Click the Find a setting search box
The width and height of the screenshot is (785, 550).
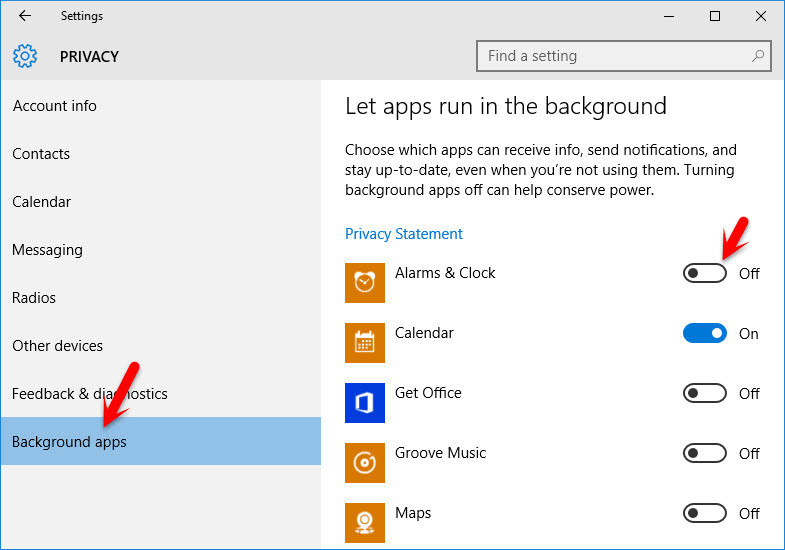pos(623,56)
